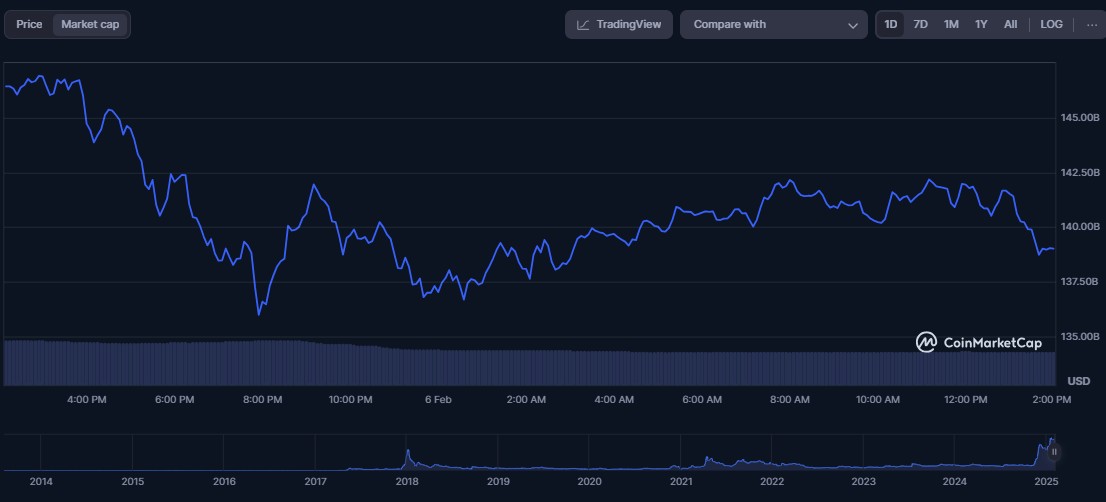The image size is (1106, 502).
Task: Select the 7D time range
Action: pyautogui.click(x=920, y=24)
